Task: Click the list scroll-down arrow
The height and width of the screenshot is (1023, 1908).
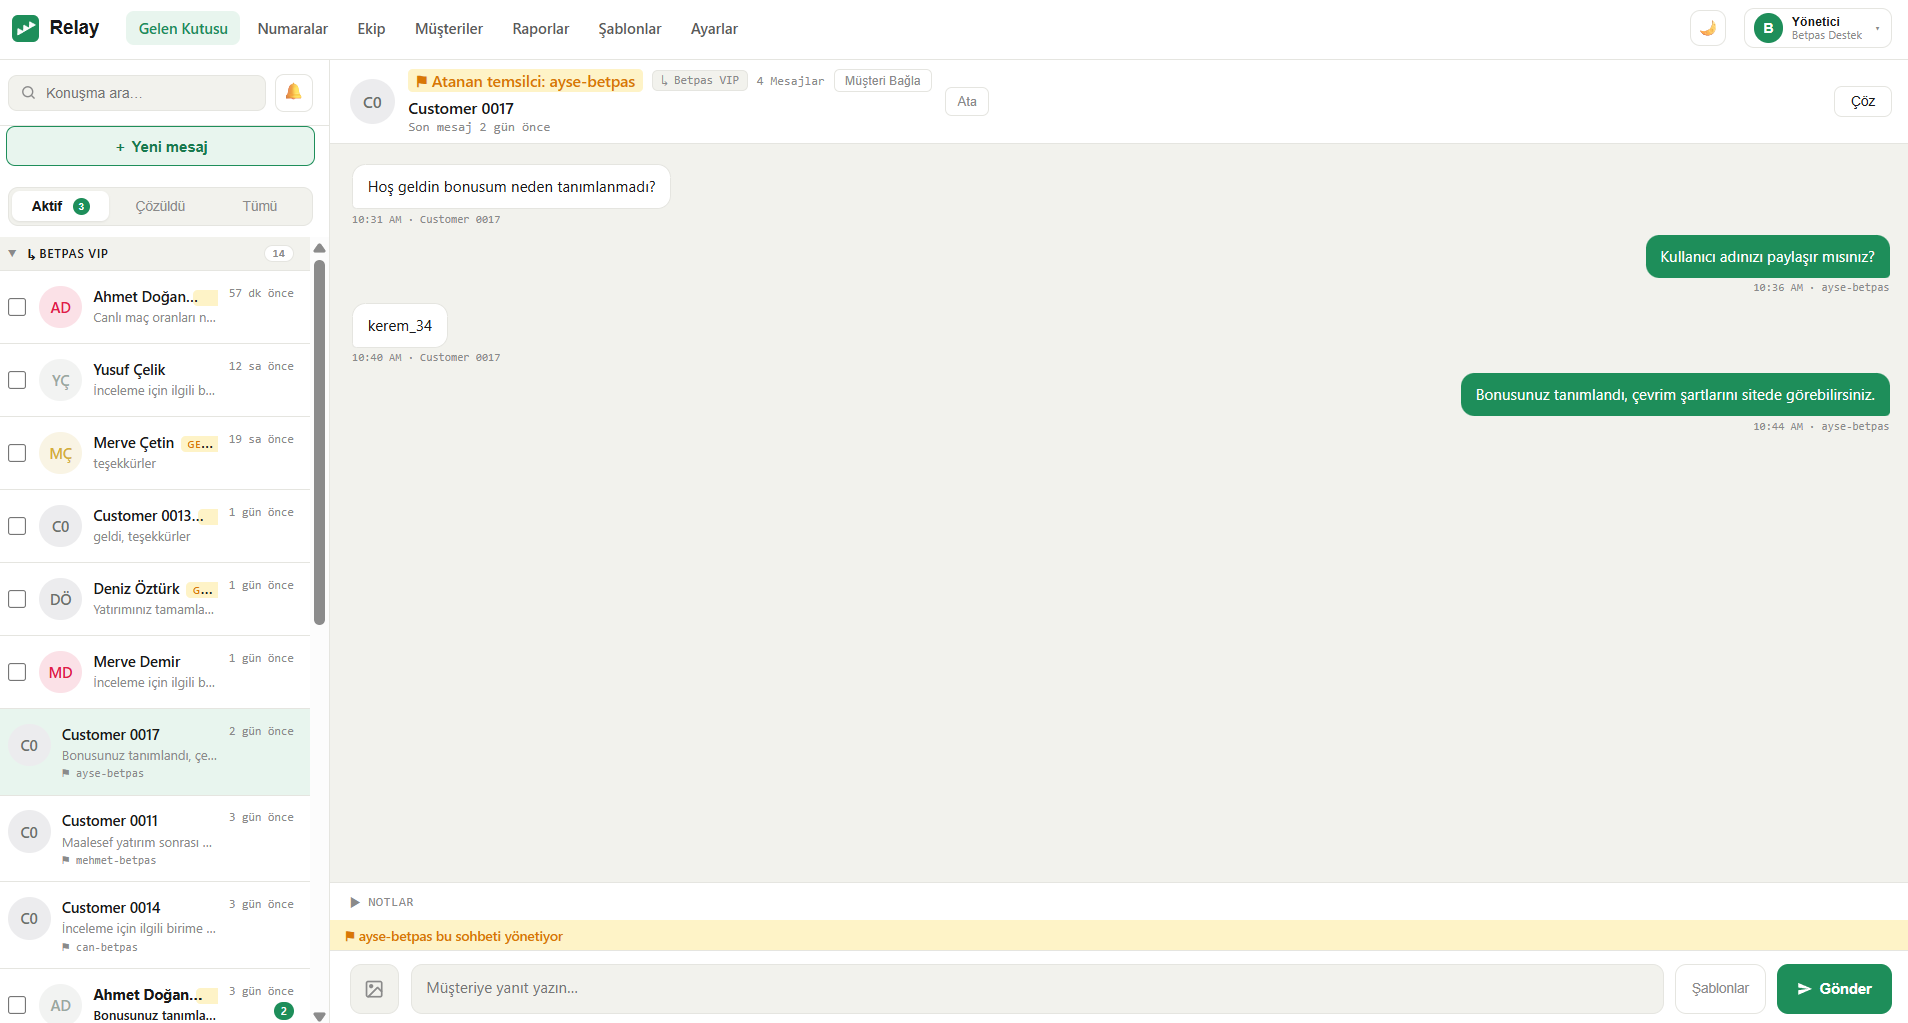Action: point(320,1016)
